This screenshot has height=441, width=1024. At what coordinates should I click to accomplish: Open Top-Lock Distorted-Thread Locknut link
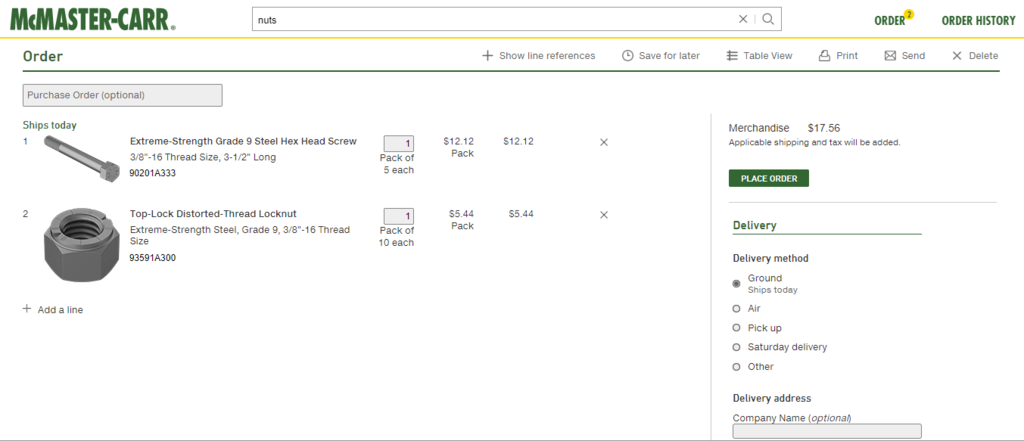coord(213,214)
